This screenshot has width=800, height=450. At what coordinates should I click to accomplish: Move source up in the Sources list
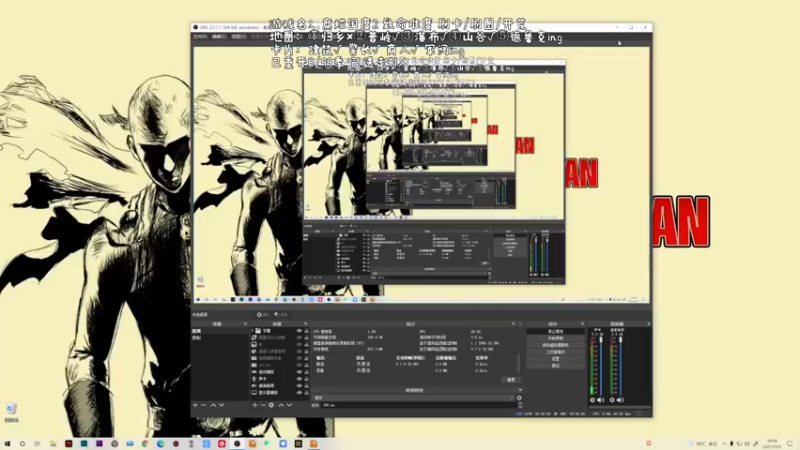click(x=281, y=405)
